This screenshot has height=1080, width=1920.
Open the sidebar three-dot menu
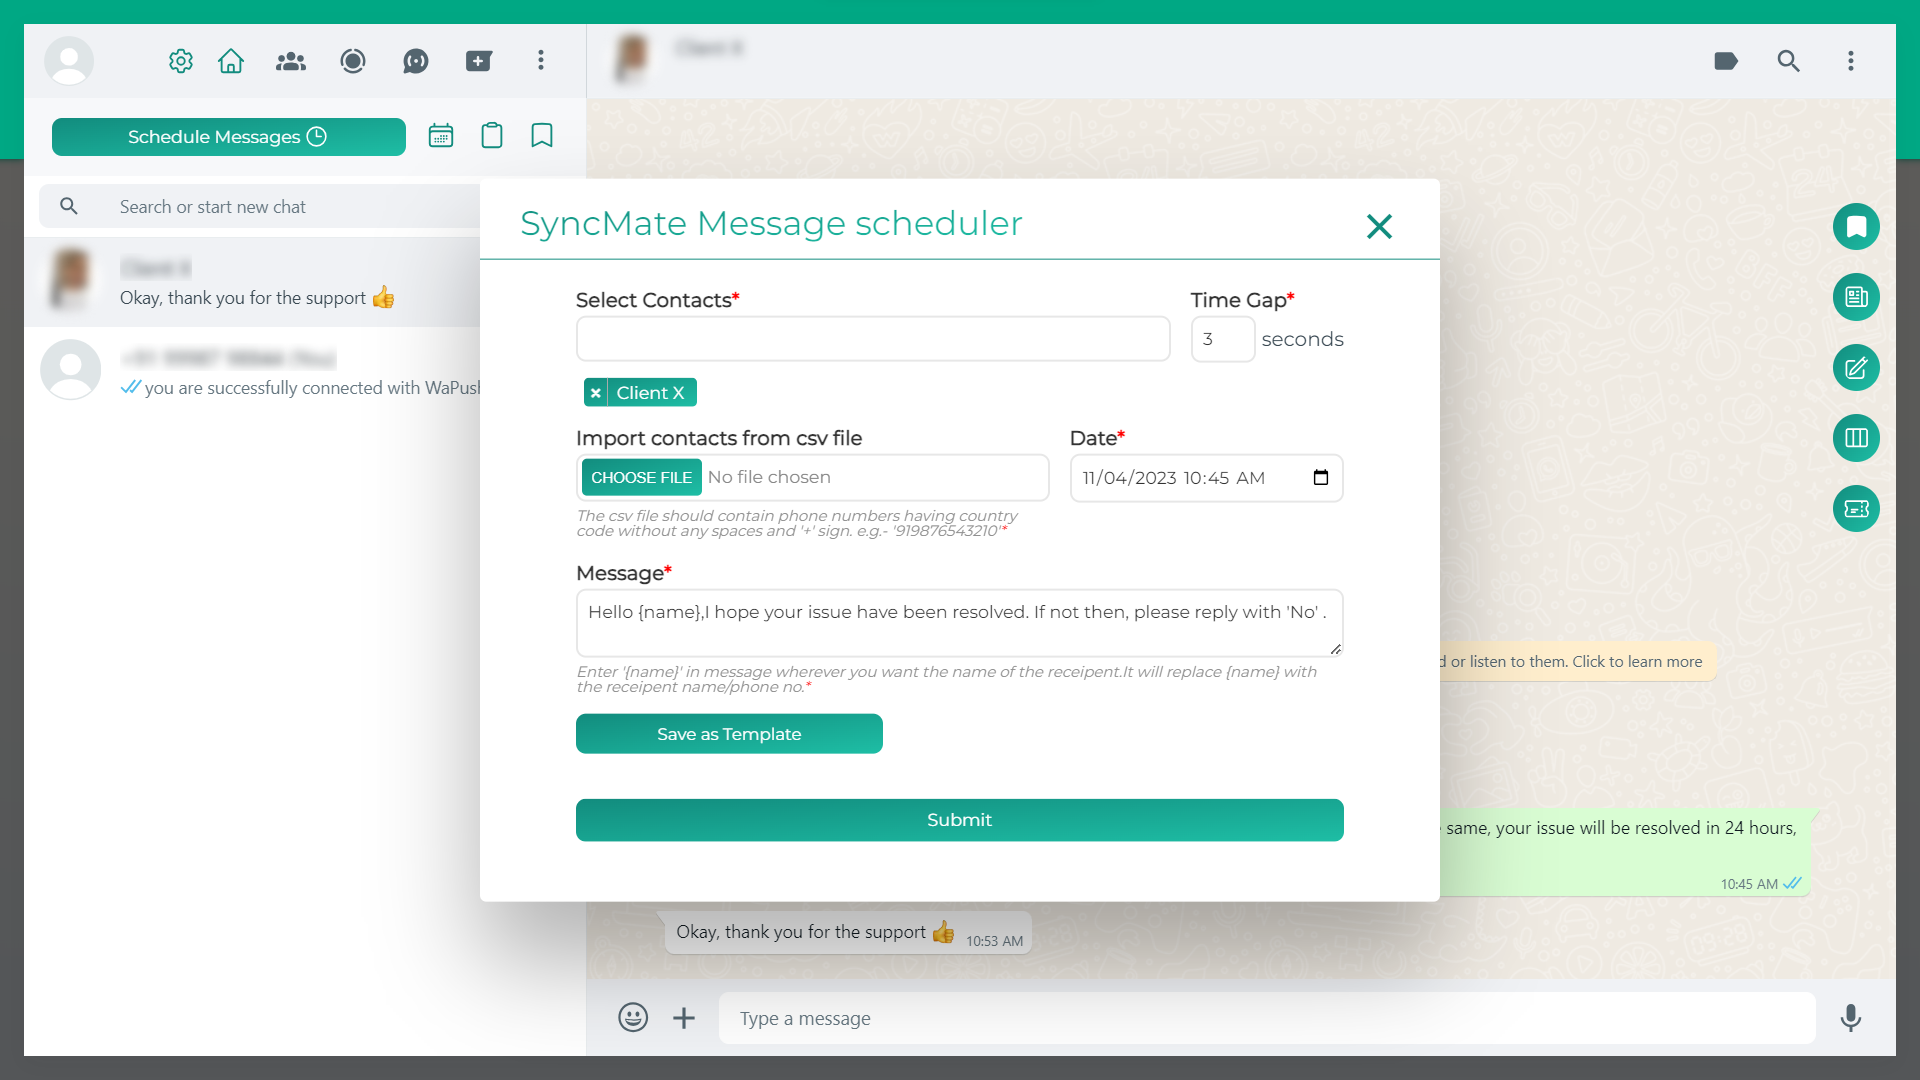(x=541, y=61)
